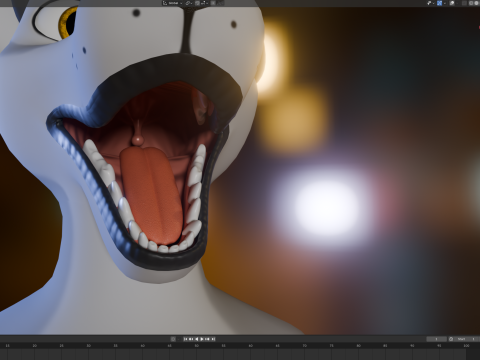Click frame 20 on timeline ruler
The image size is (480, 360).
pos(35,346)
